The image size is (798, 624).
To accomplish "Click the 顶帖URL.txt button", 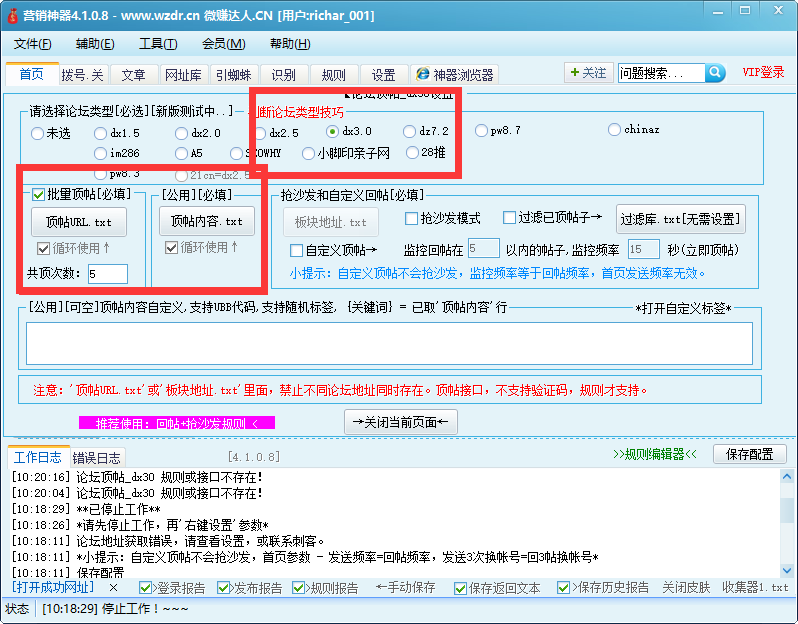I will pos(79,221).
